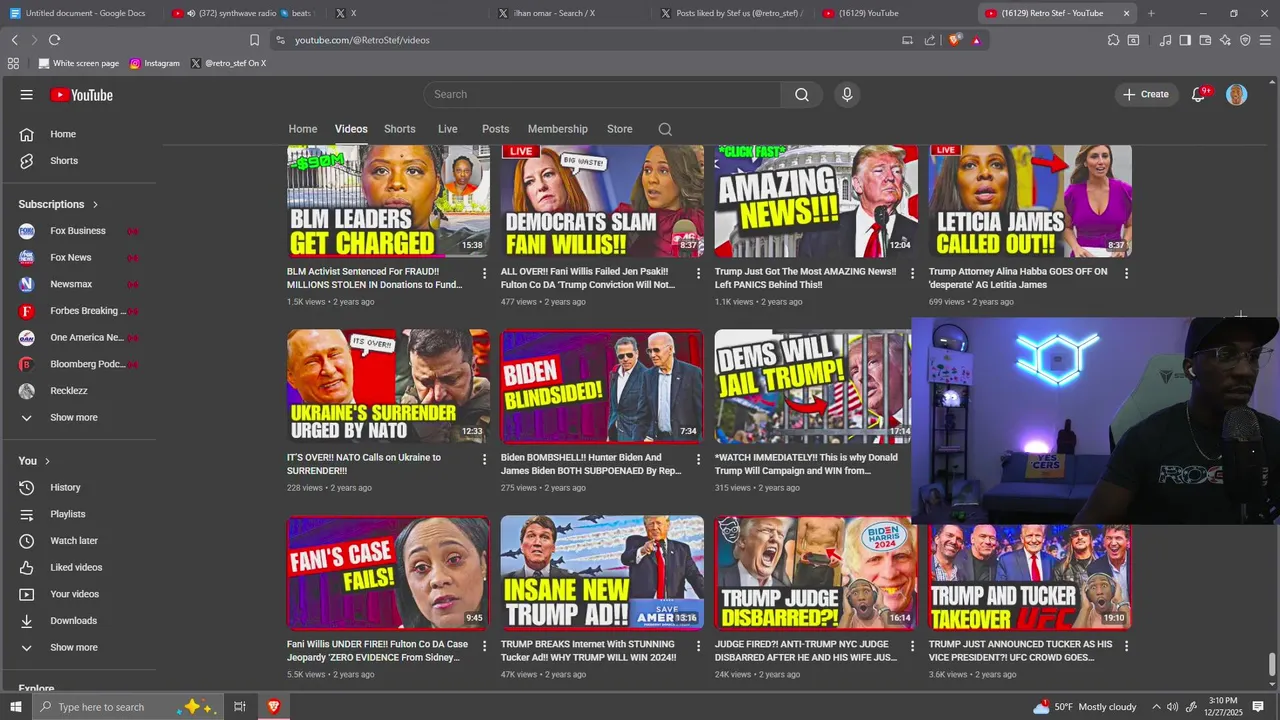This screenshot has height=720, width=1280.
Task: Open the BIDEN BLINDSIDED thumbnail
Action: coord(602,386)
